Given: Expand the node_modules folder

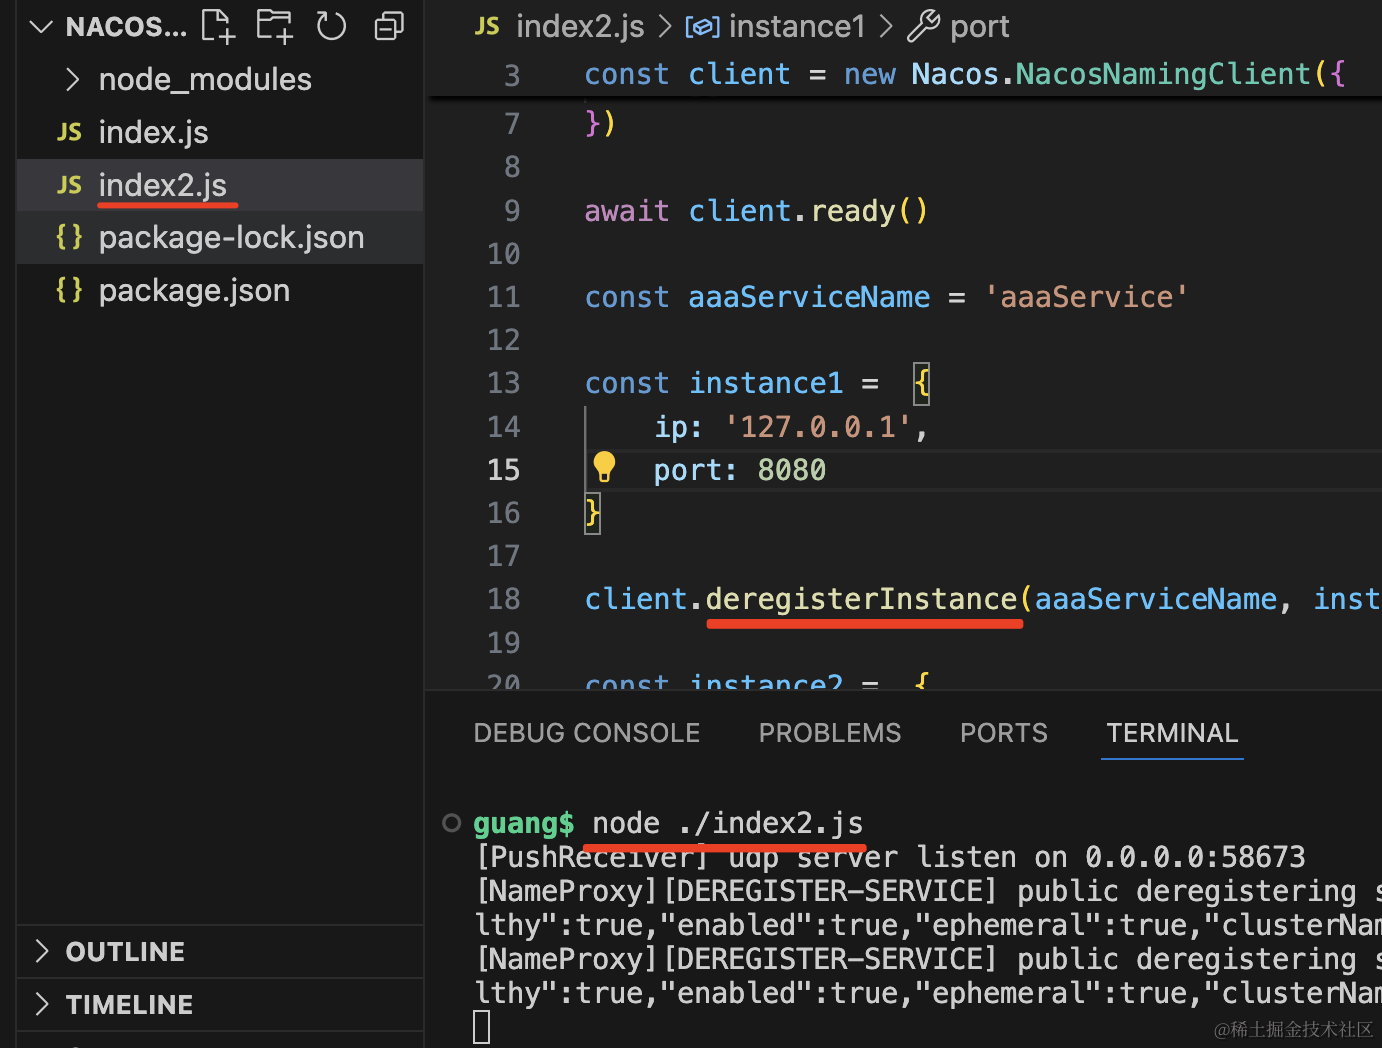Looking at the screenshot, I should (72, 79).
